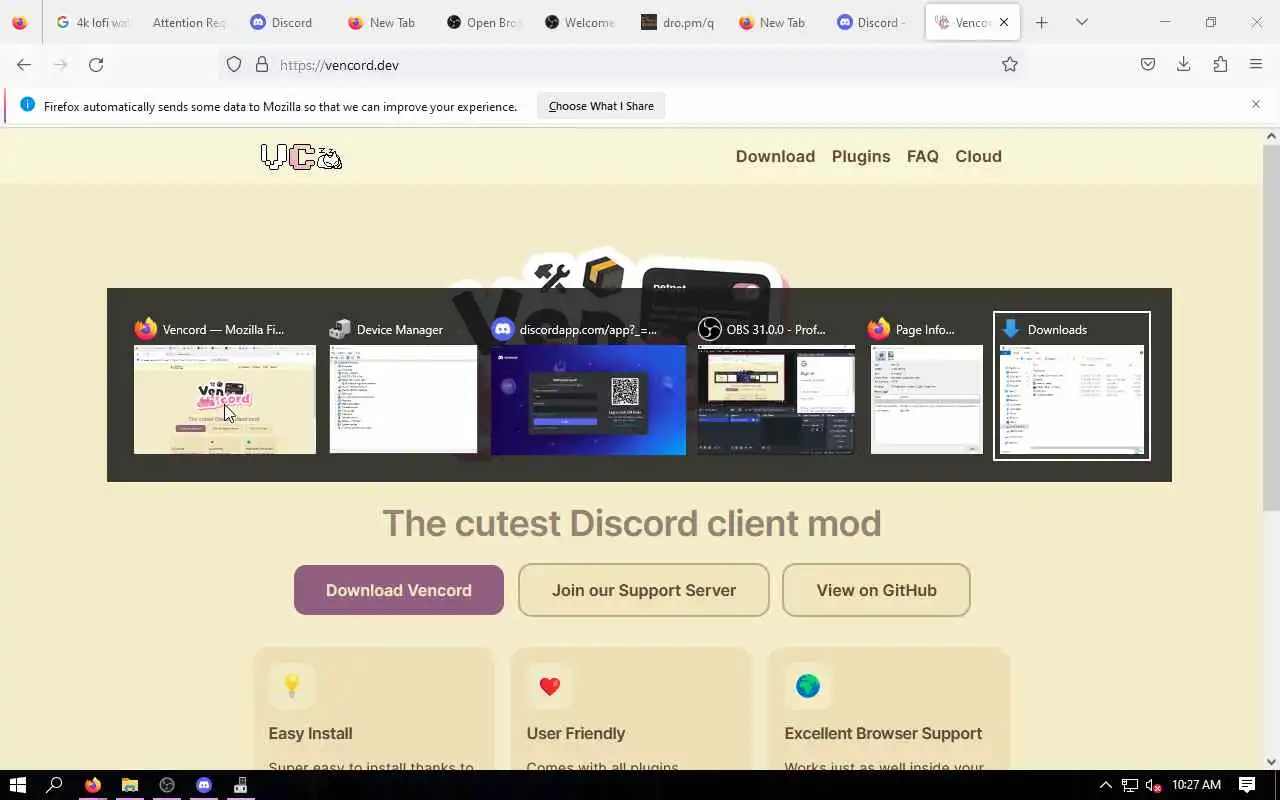Click the muted volume tray icon
This screenshot has height=800, width=1280.
(x=1153, y=785)
